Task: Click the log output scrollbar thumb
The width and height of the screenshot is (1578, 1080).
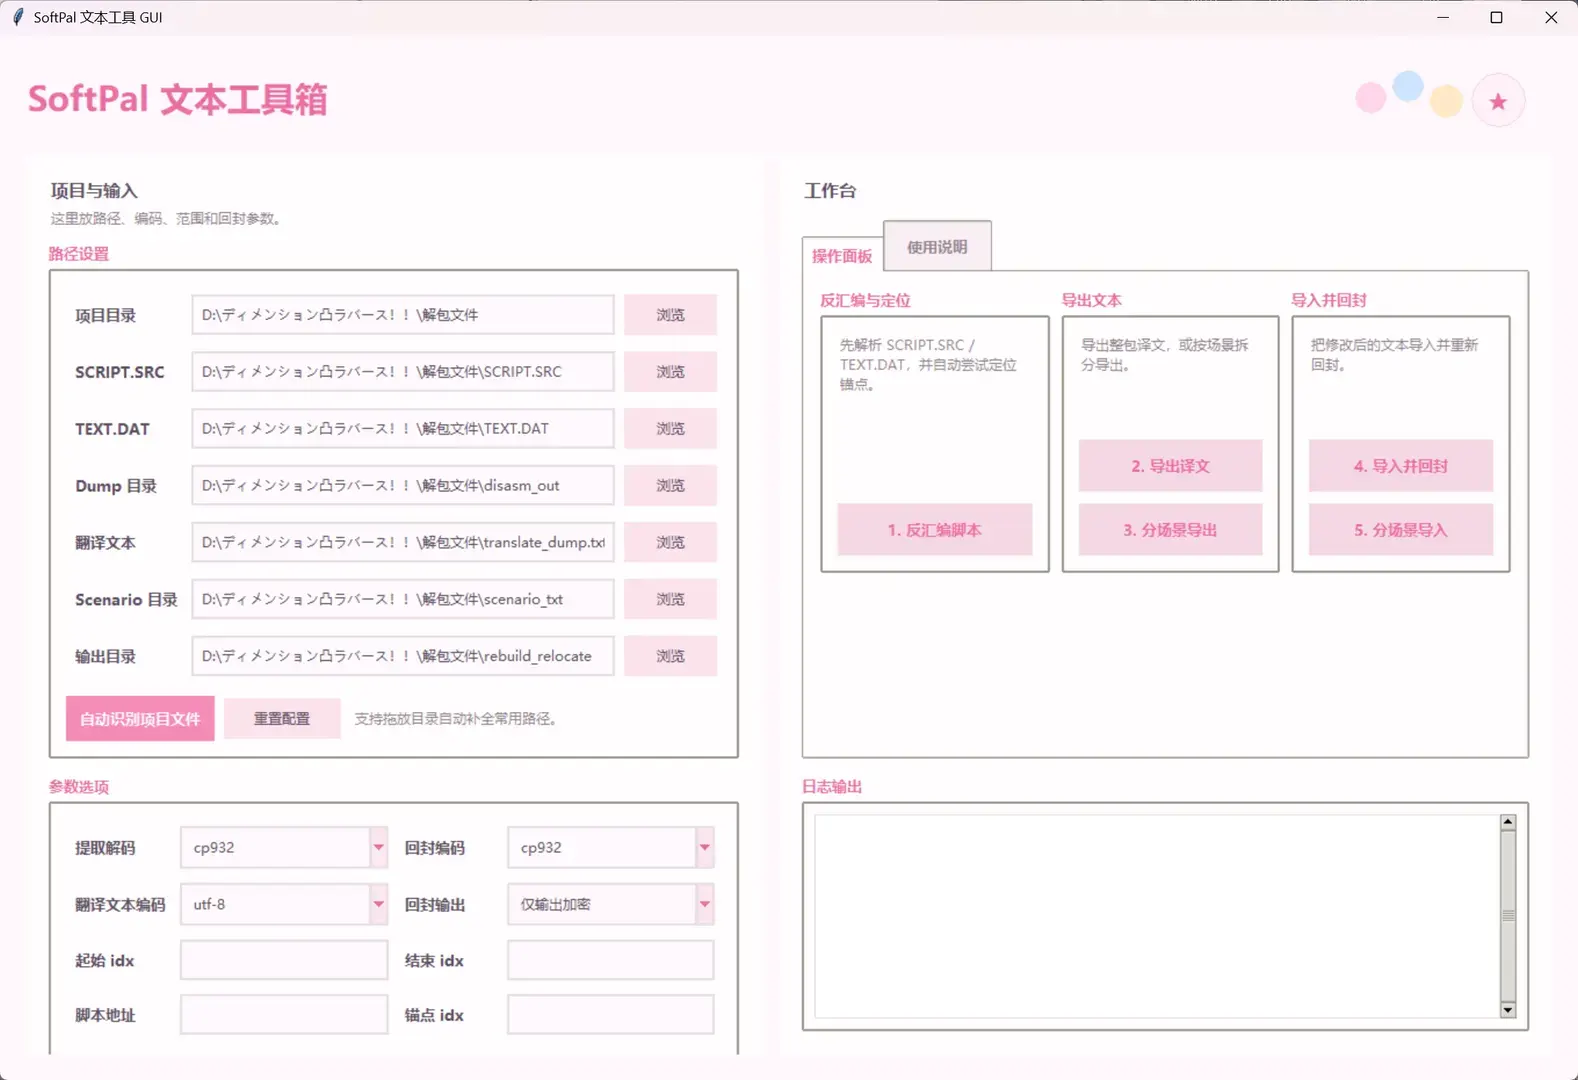Action: 1508,916
